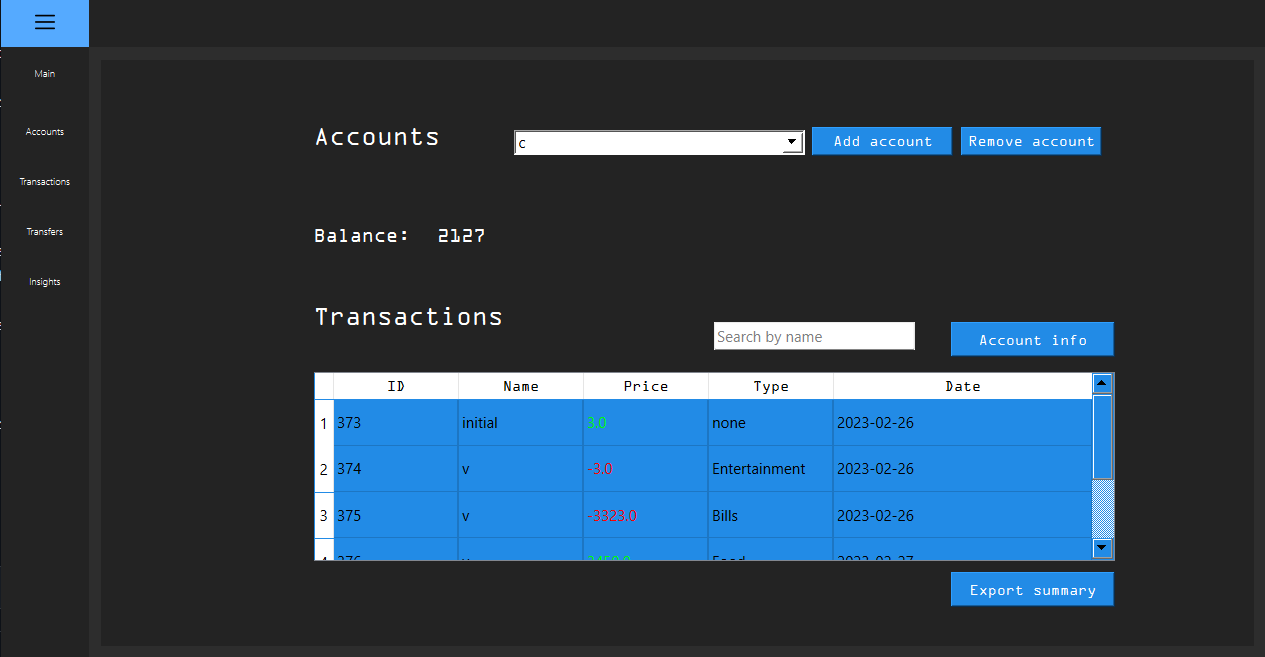Open Account info
Screen dimensions: 1265x657
(x=1031, y=339)
